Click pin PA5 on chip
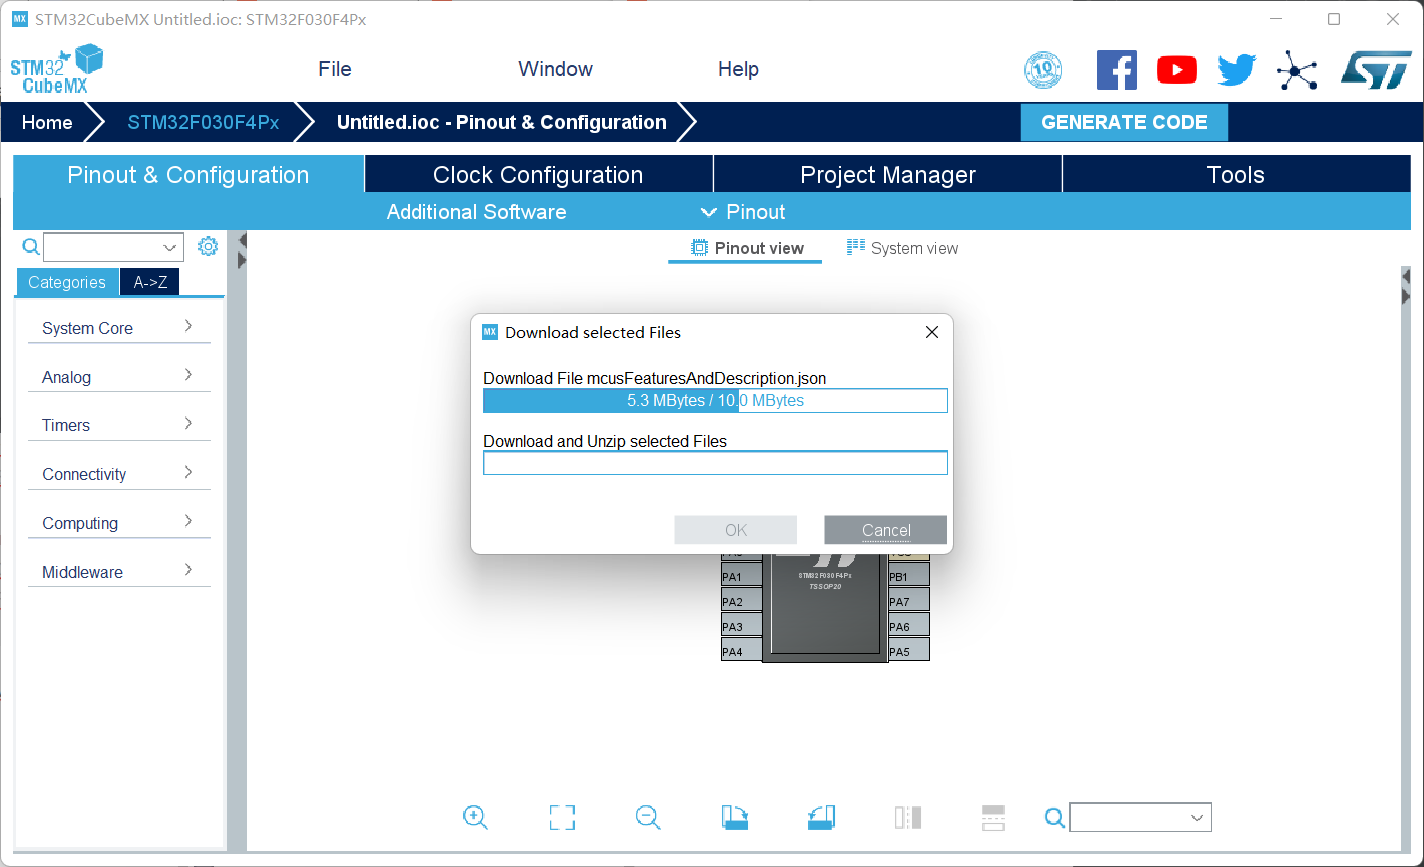The height and width of the screenshot is (867, 1424). pos(909,651)
